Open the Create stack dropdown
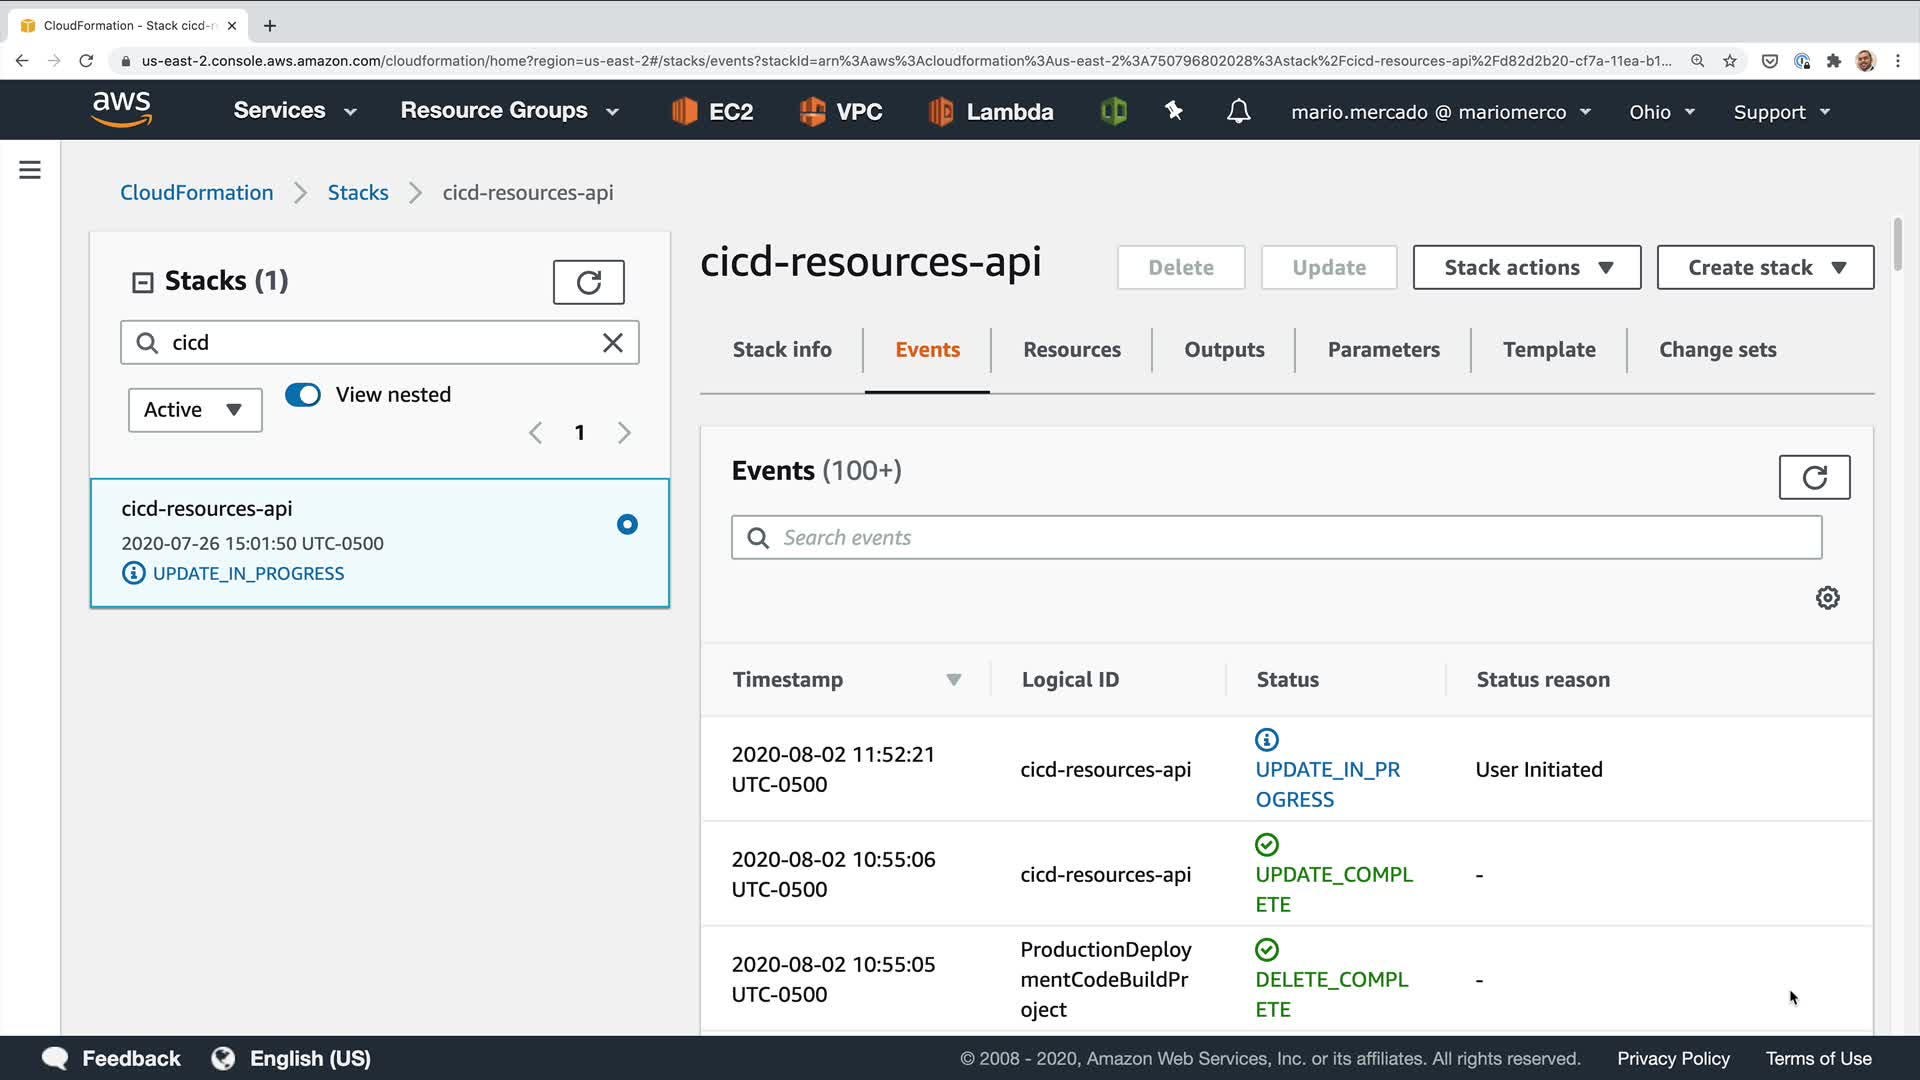Image resolution: width=1920 pixels, height=1080 pixels. pyautogui.click(x=1765, y=268)
